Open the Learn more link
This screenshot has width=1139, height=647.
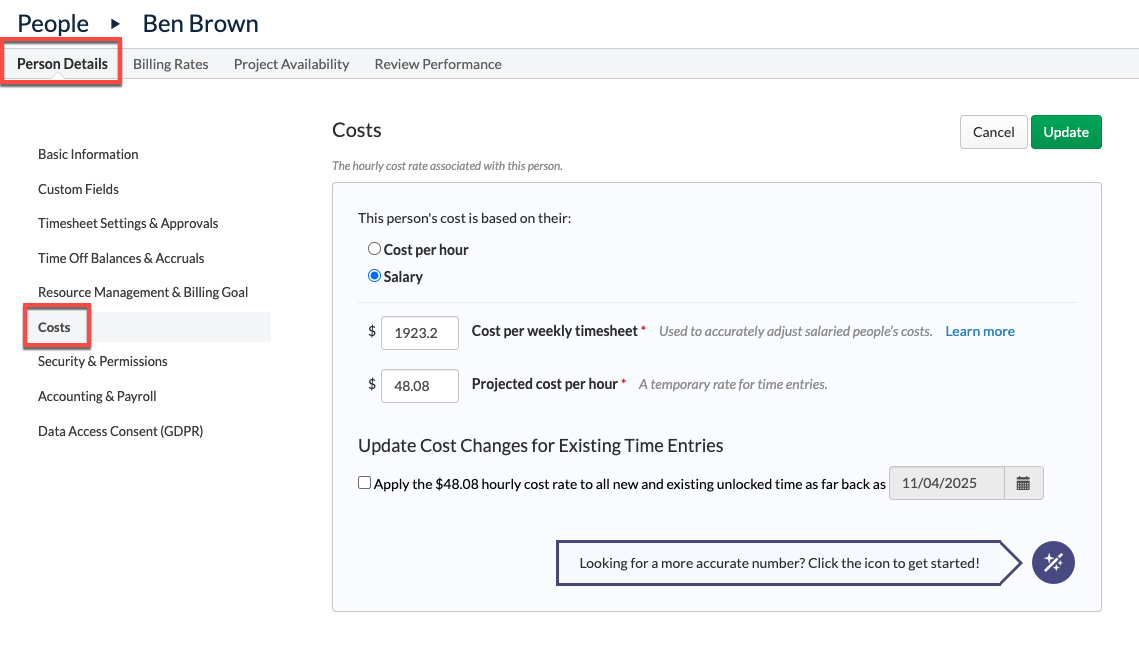click(980, 331)
